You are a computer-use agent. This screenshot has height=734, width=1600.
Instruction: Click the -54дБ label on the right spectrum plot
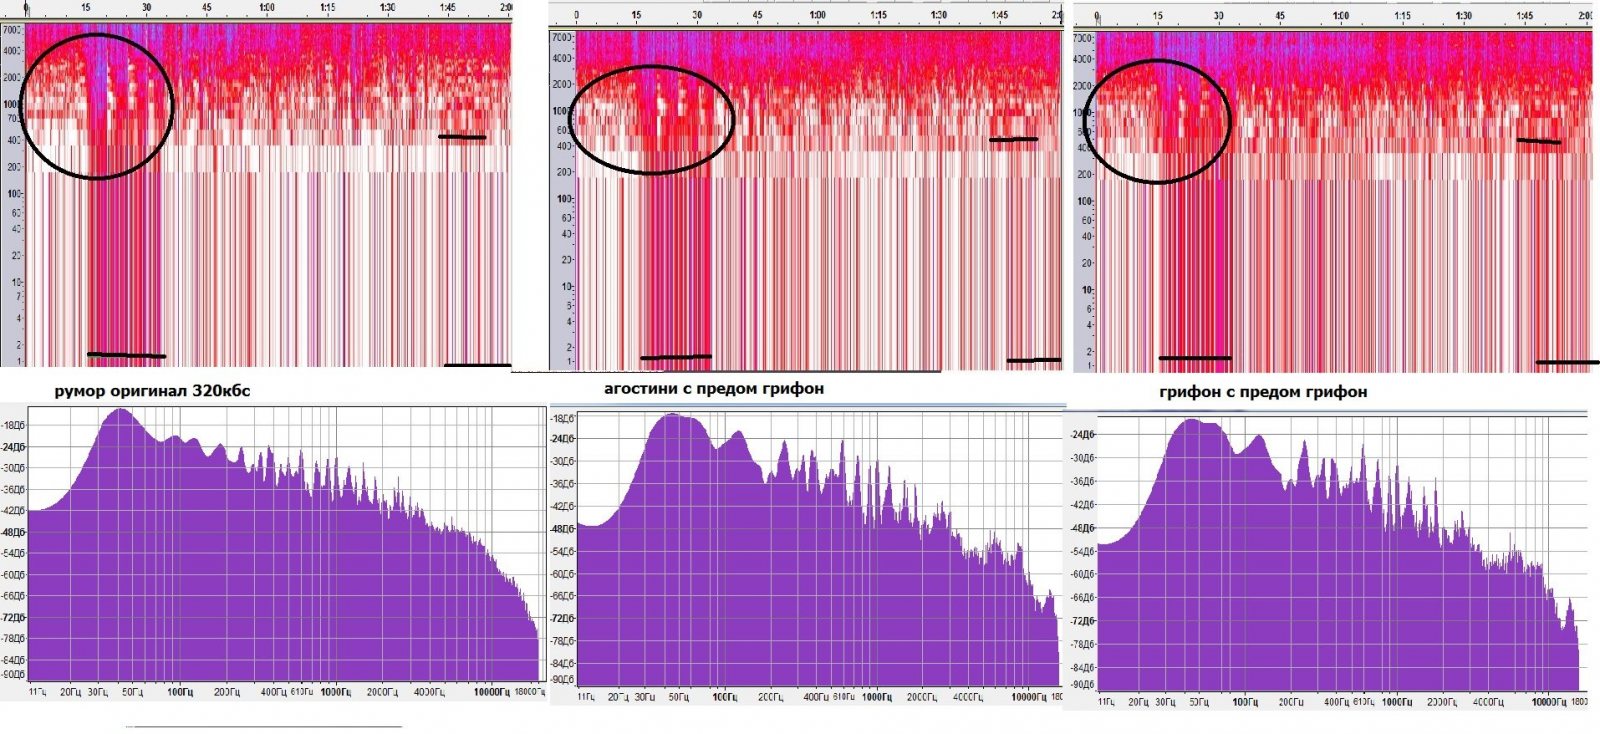1084,550
